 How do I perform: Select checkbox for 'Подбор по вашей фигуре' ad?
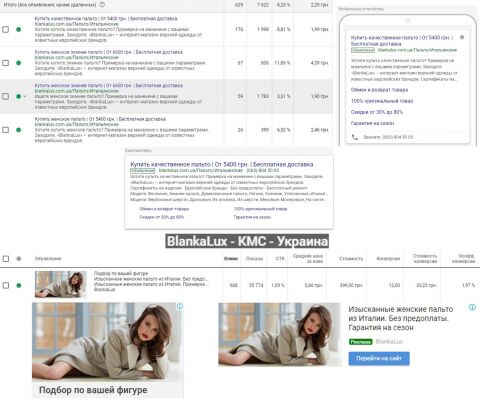pyautogui.click(x=6, y=285)
